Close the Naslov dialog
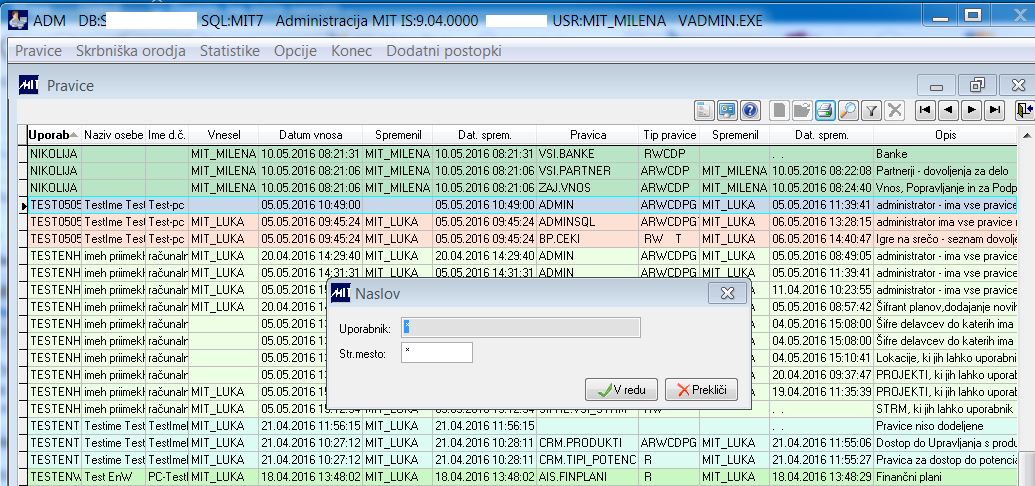1035x486 pixels. (727, 293)
